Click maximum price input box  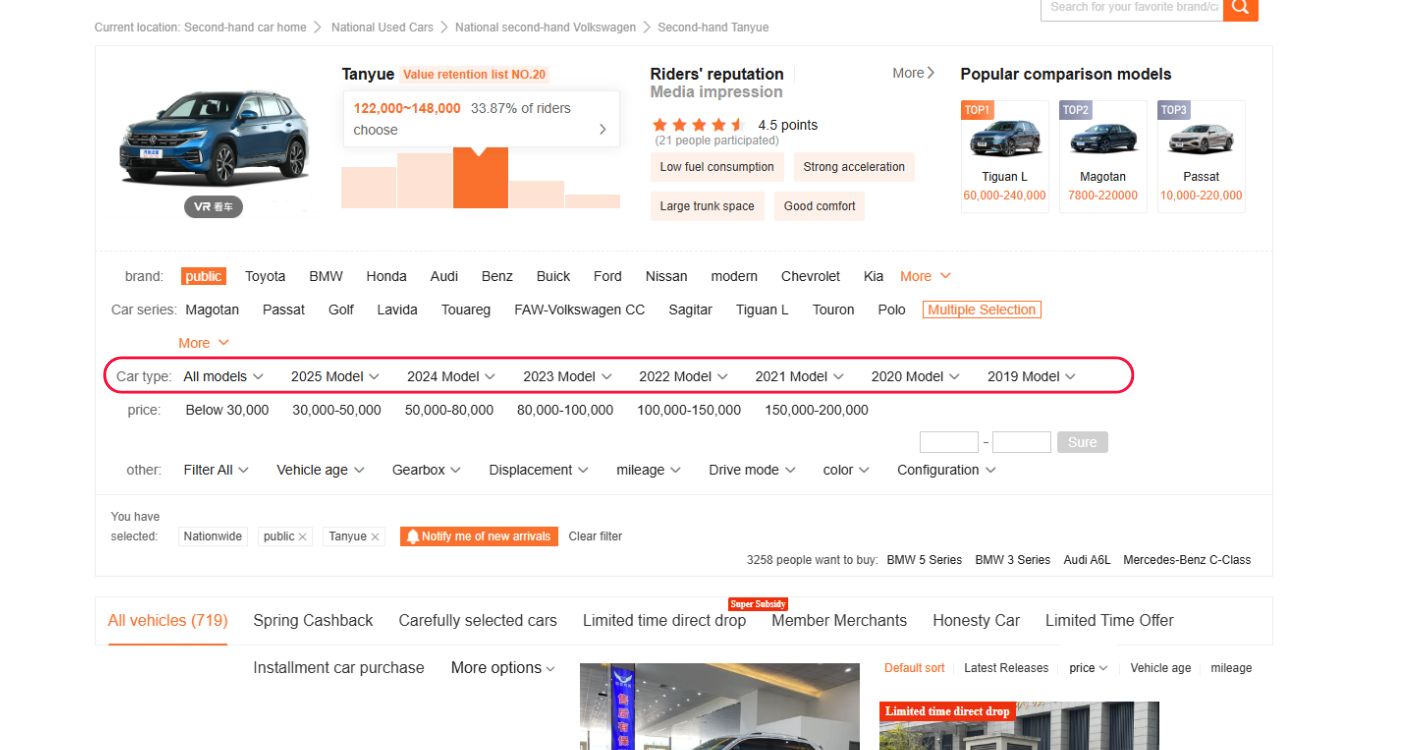1021,442
